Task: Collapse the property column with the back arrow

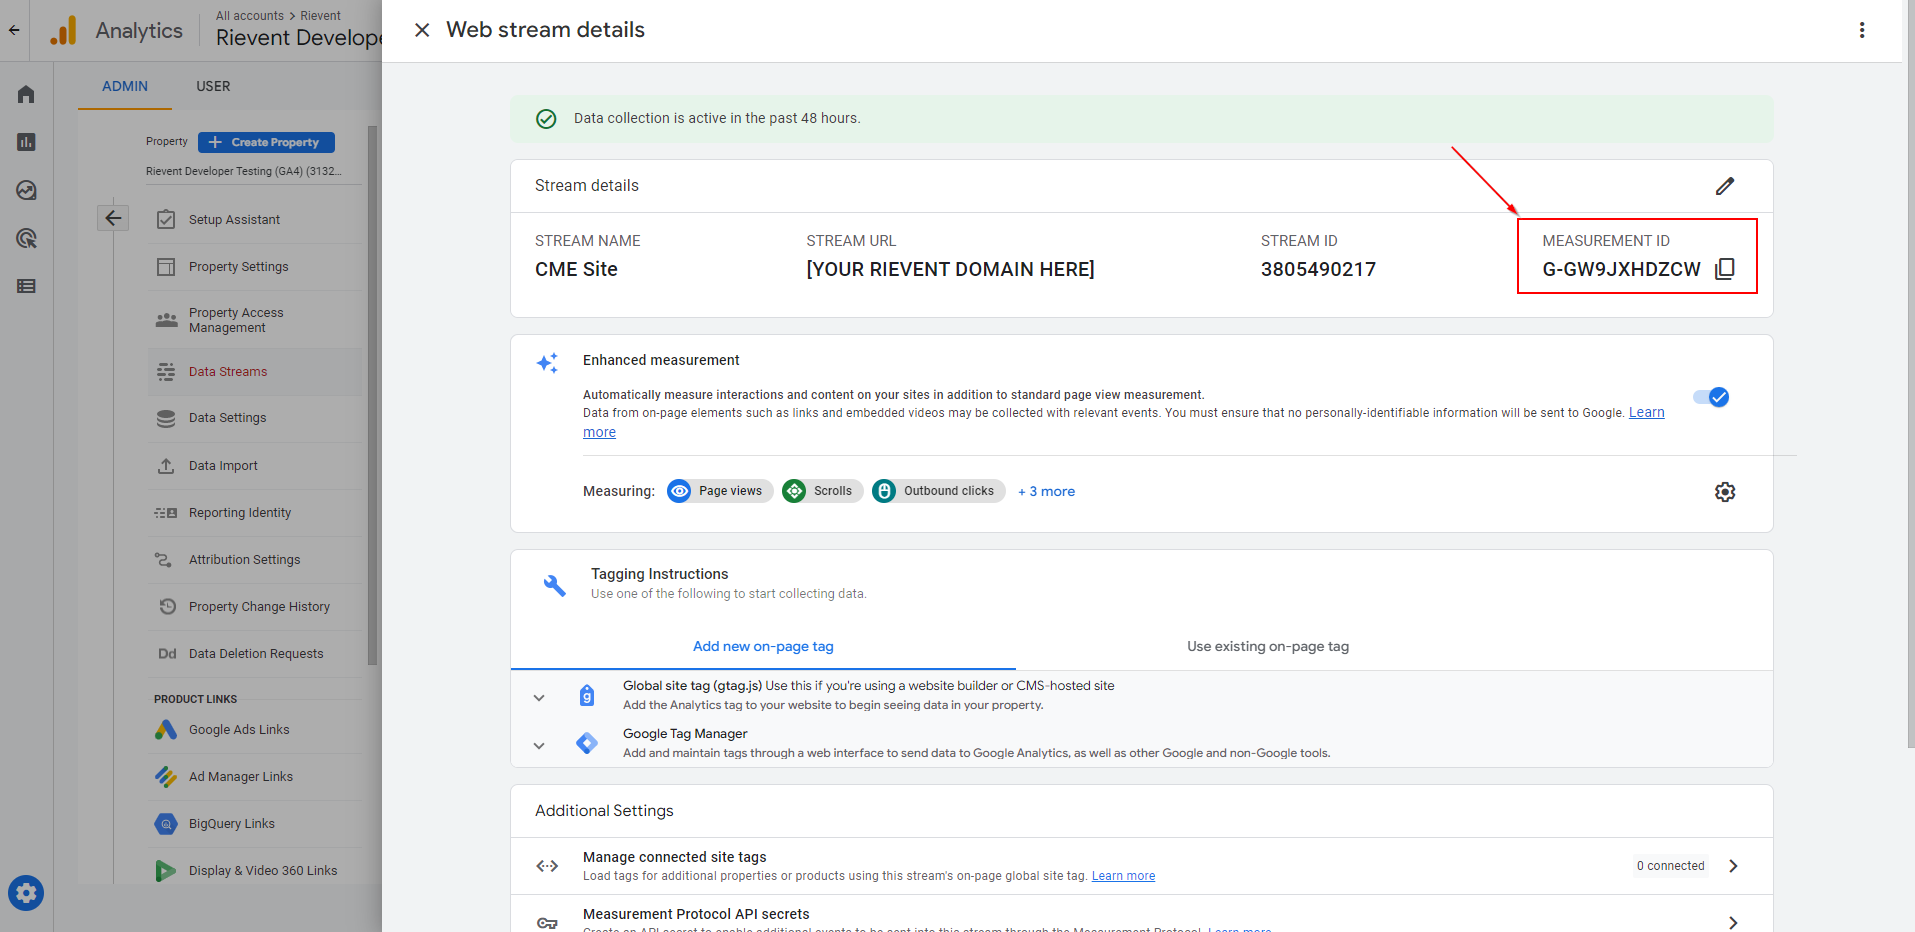Action: click(x=113, y=218)
